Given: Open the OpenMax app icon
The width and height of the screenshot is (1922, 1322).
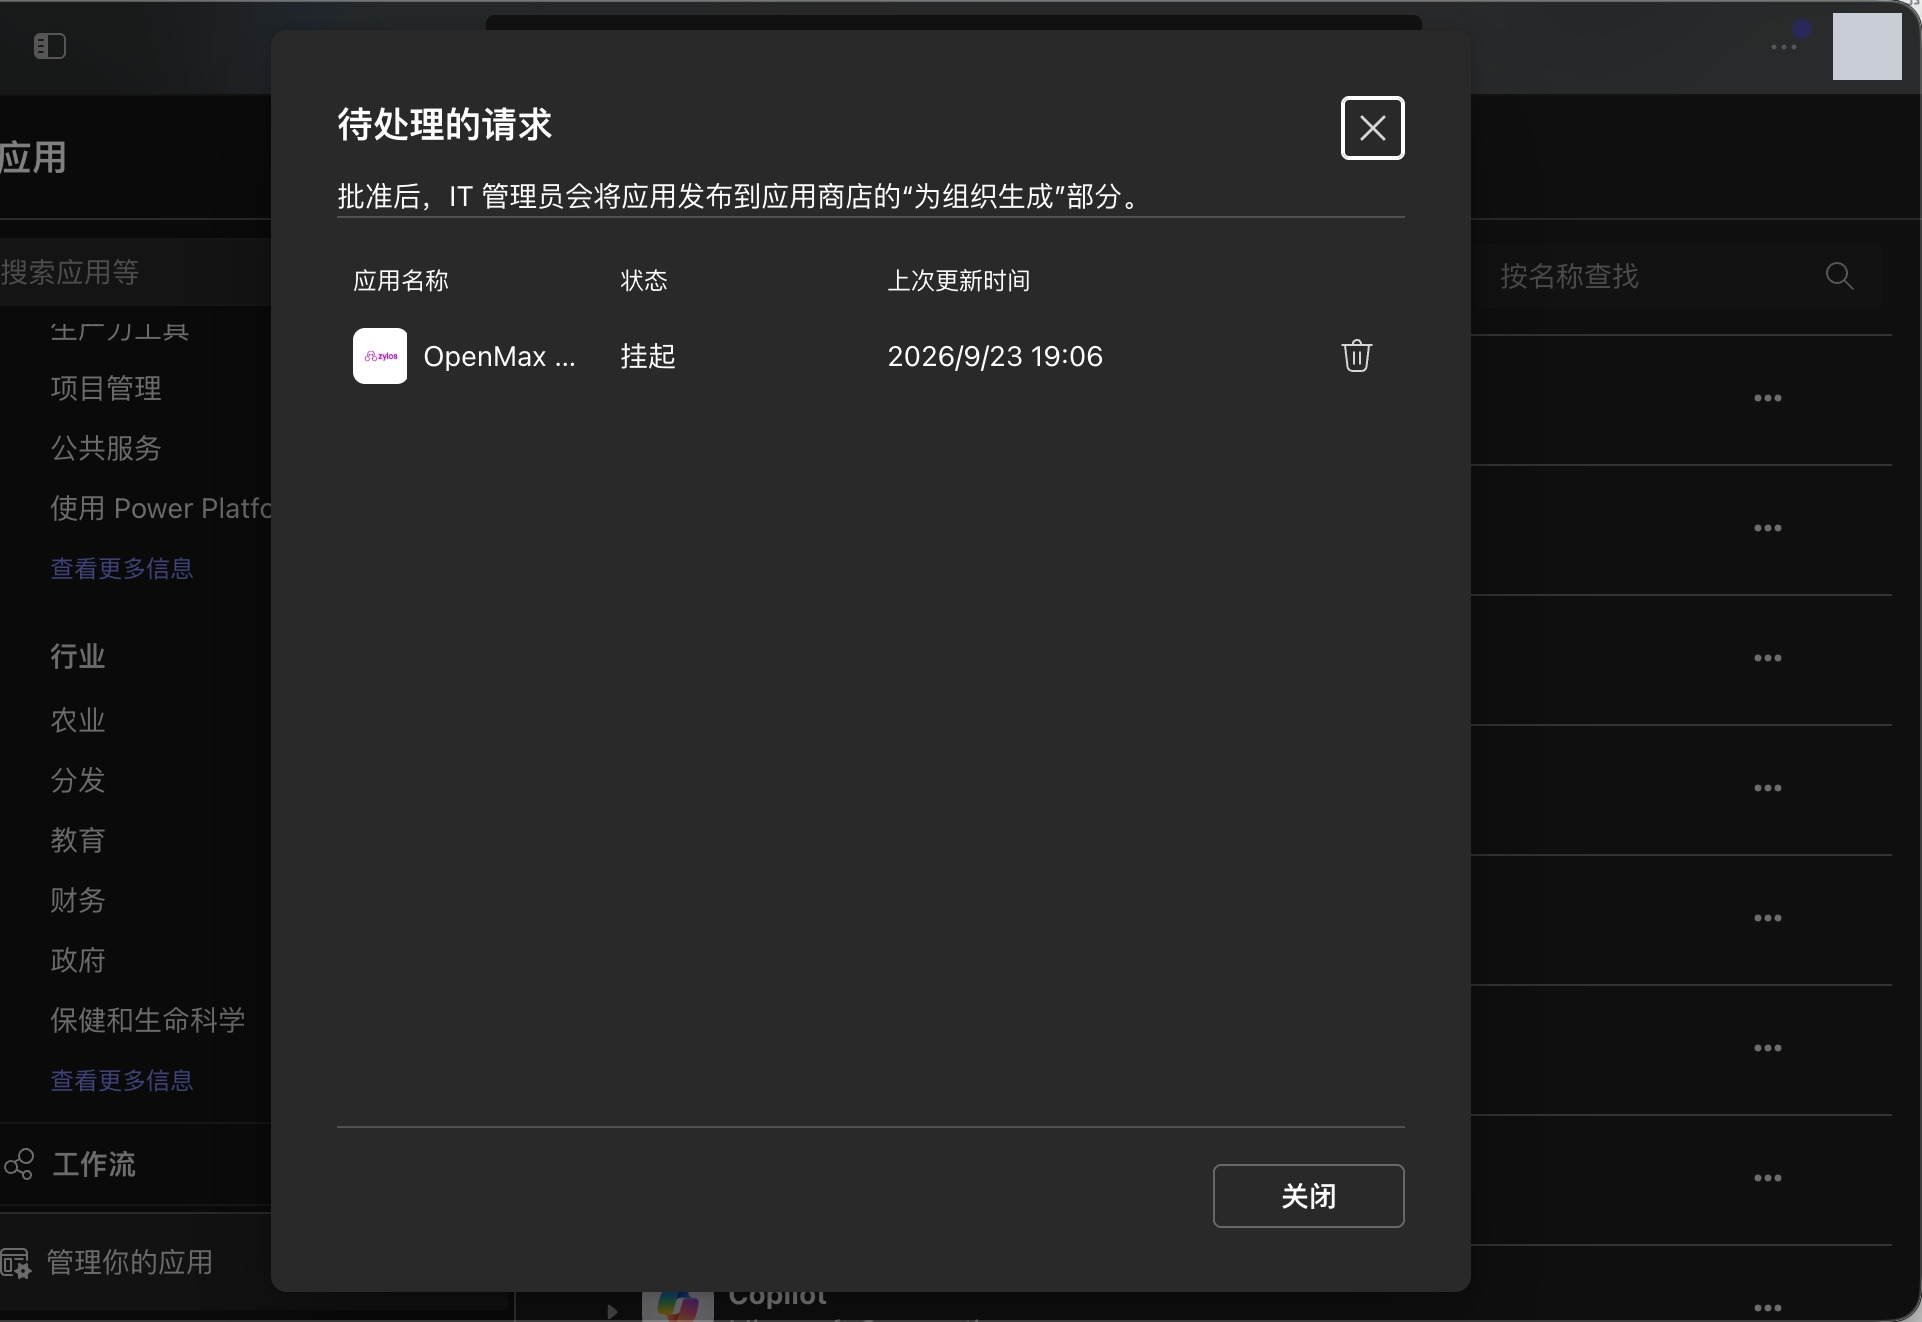Looking at the screenshot, I should point(380,356).
